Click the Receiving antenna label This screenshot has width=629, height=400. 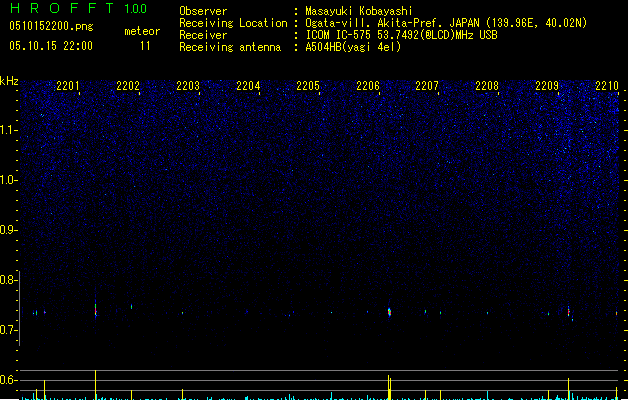point(230,47)
